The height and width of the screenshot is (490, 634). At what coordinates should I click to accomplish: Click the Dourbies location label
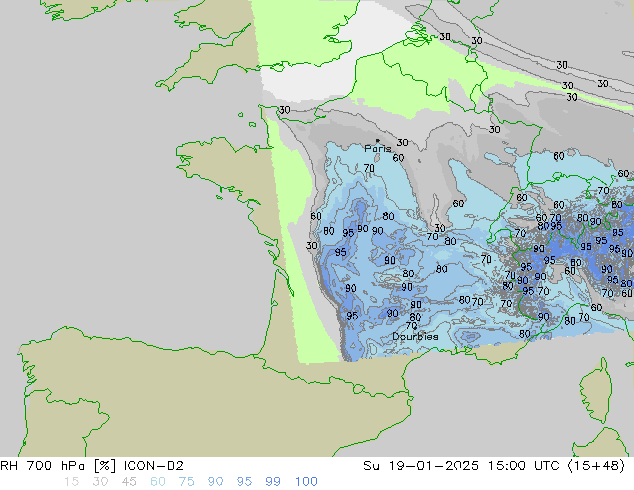point(415,336)
